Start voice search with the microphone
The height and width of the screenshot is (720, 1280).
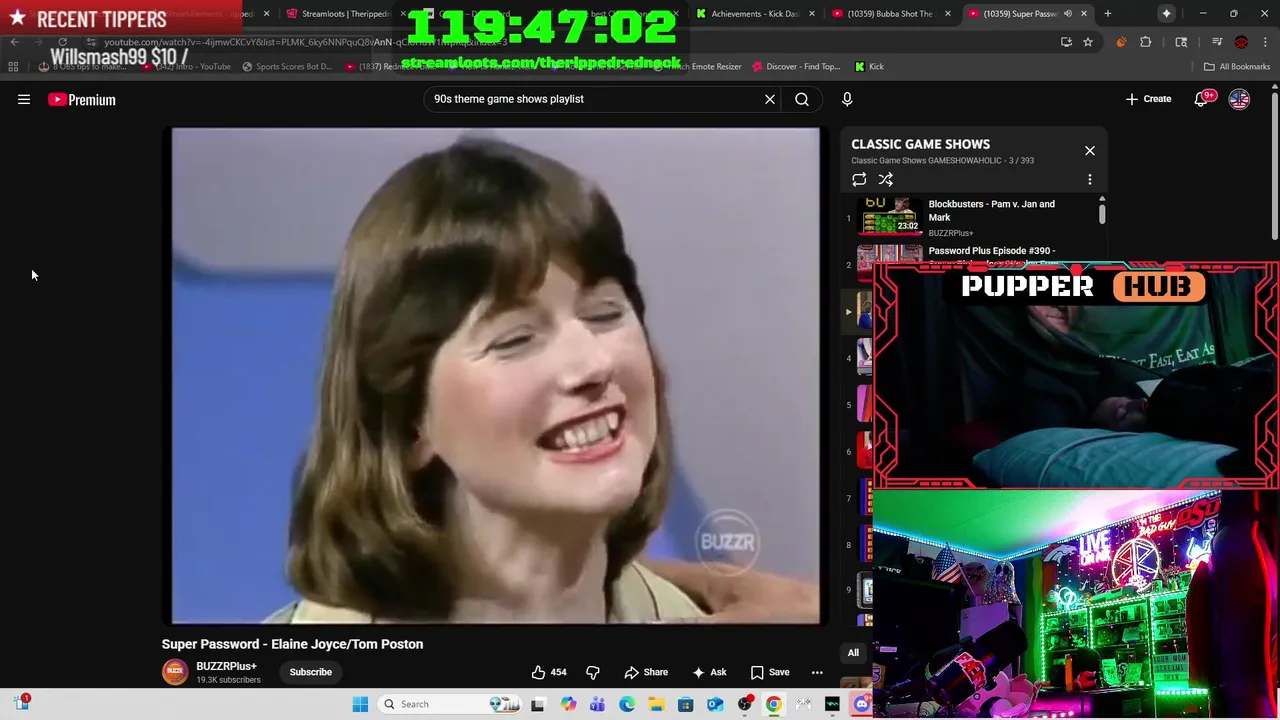pyautogui.click(x=847, y=99)
